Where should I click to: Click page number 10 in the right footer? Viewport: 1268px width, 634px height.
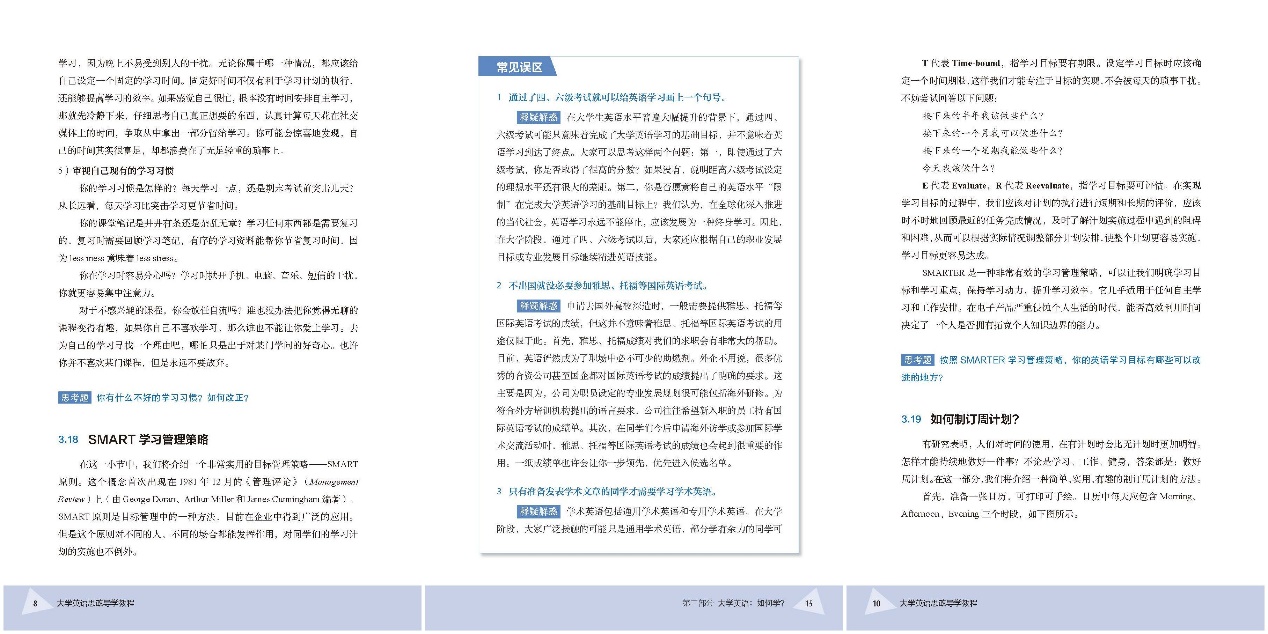[x=877, y=603]
